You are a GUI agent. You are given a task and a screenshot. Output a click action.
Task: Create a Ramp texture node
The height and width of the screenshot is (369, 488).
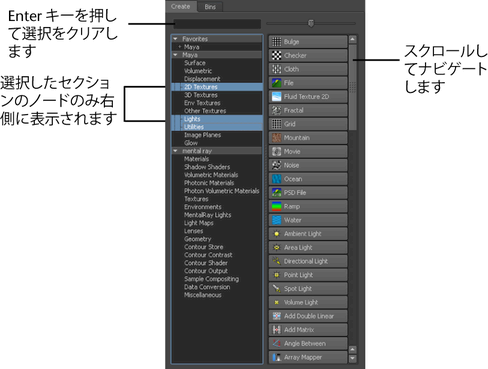pyautogui.click(x=308, y=206)
